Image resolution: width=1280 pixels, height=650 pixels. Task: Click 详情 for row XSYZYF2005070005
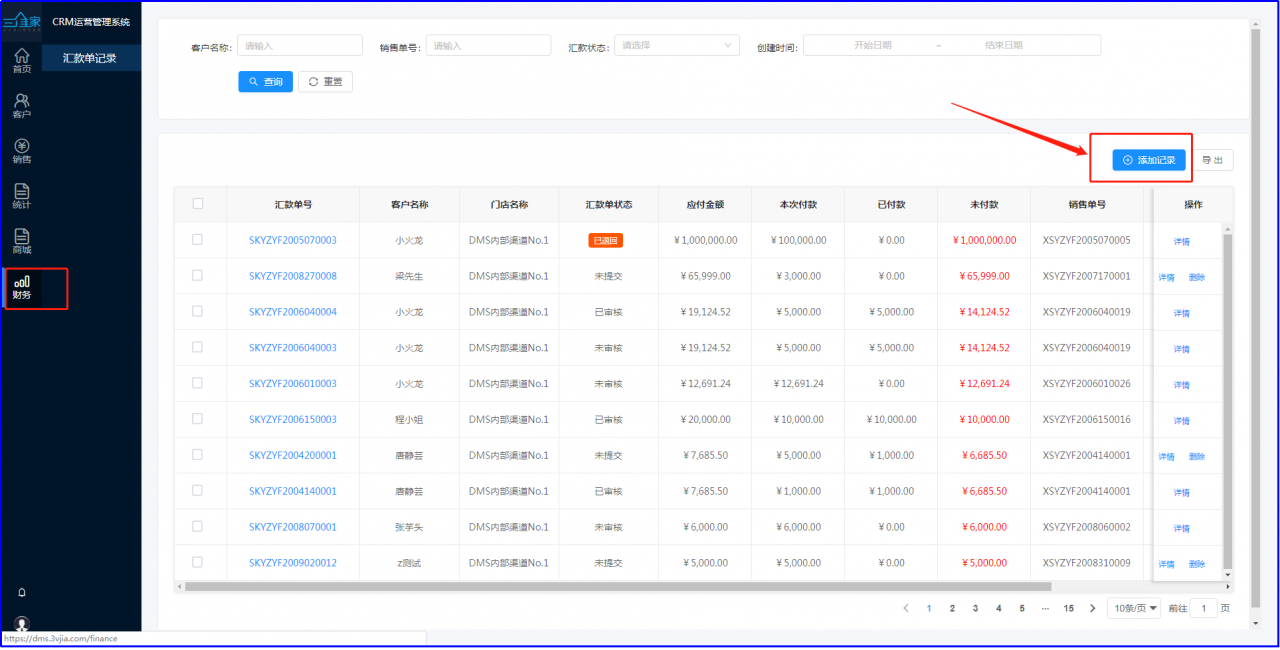point(1182,241)
